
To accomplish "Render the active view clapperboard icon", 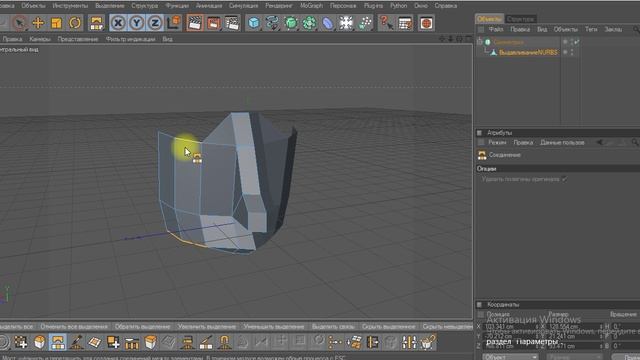I will tap(195, 23).
